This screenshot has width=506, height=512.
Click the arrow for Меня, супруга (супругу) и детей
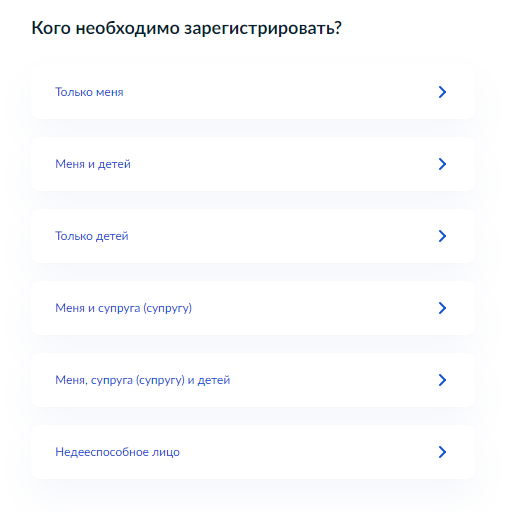(x=442, y=380)
